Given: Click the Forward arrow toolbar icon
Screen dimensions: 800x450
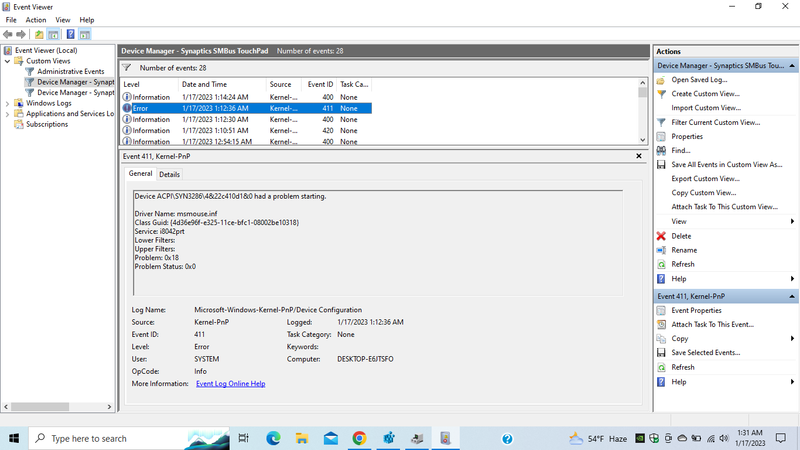Looking at the screenshot, I should coord(21,34).
